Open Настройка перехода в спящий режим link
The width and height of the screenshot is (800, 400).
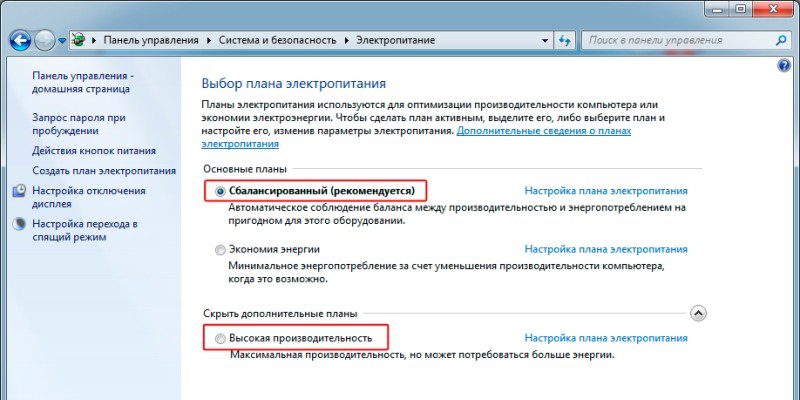pos(85,230)
